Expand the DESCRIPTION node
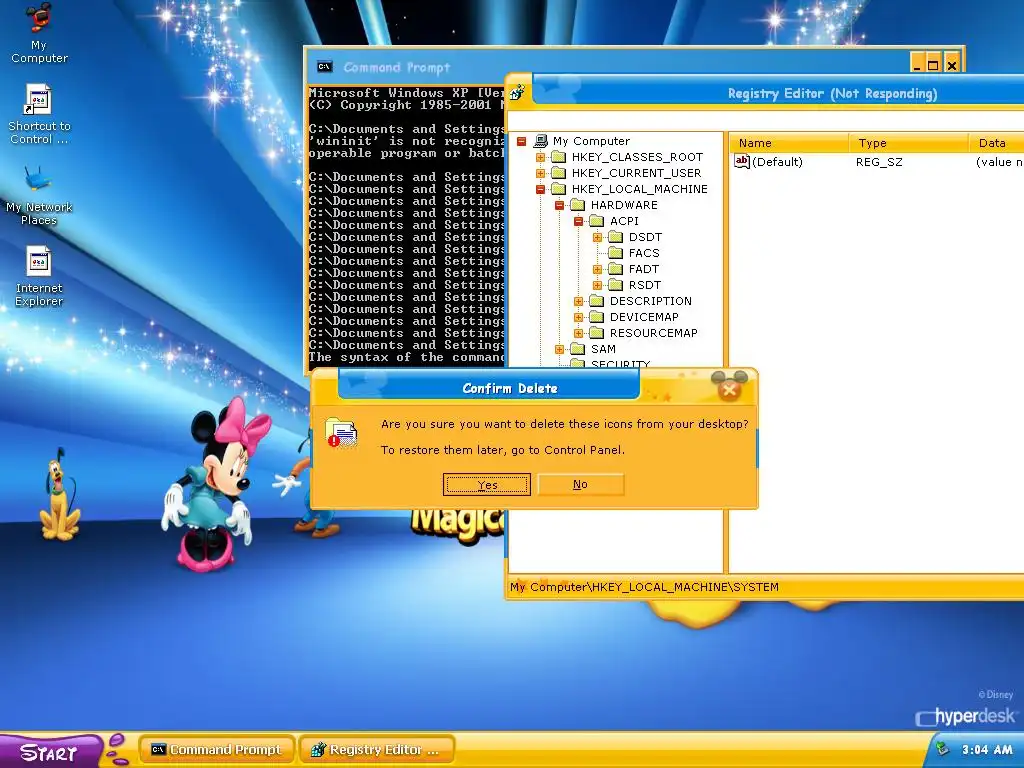This screenshot has width=1024, height=768. 578,301
